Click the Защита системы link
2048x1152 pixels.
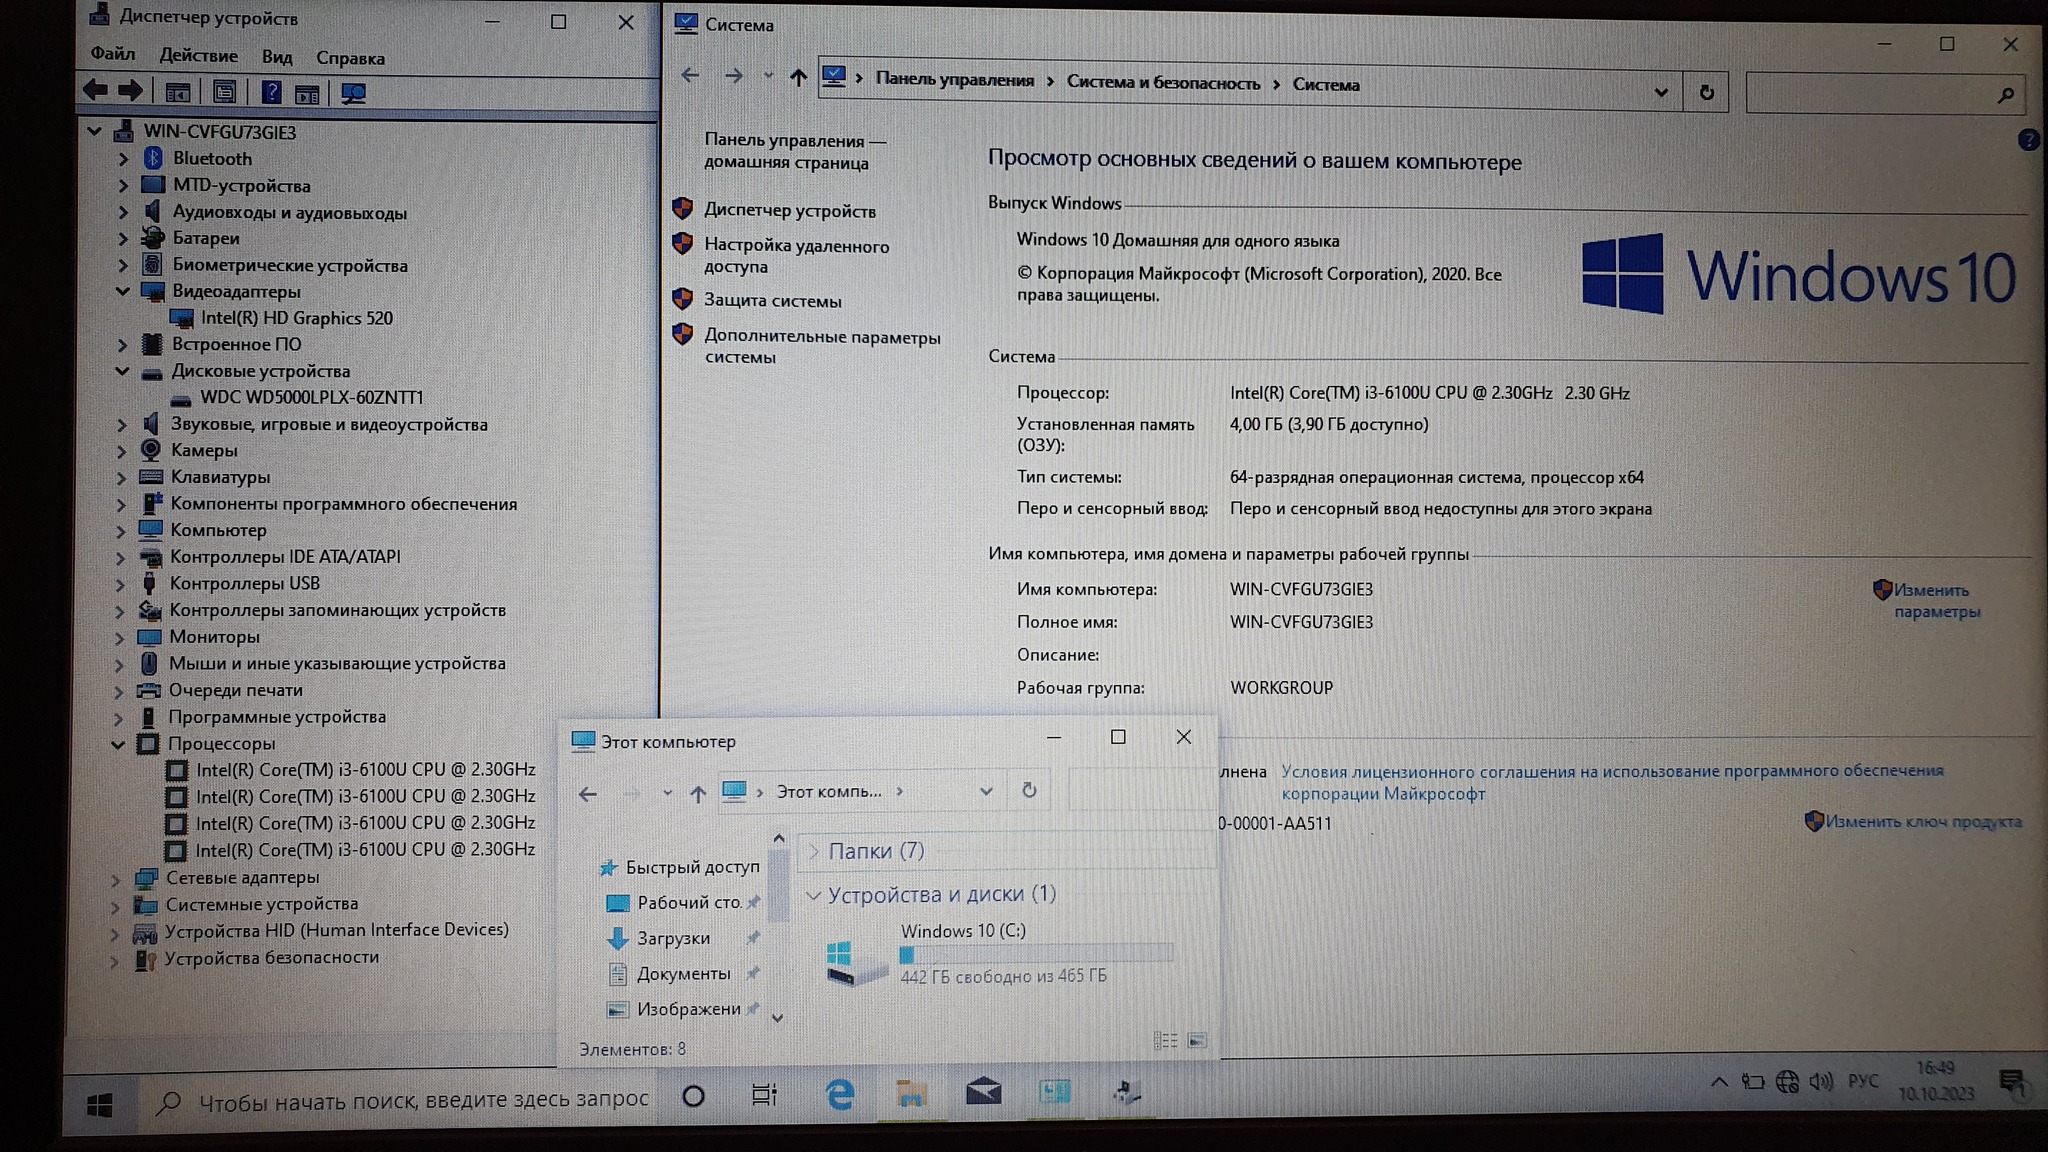772,301
